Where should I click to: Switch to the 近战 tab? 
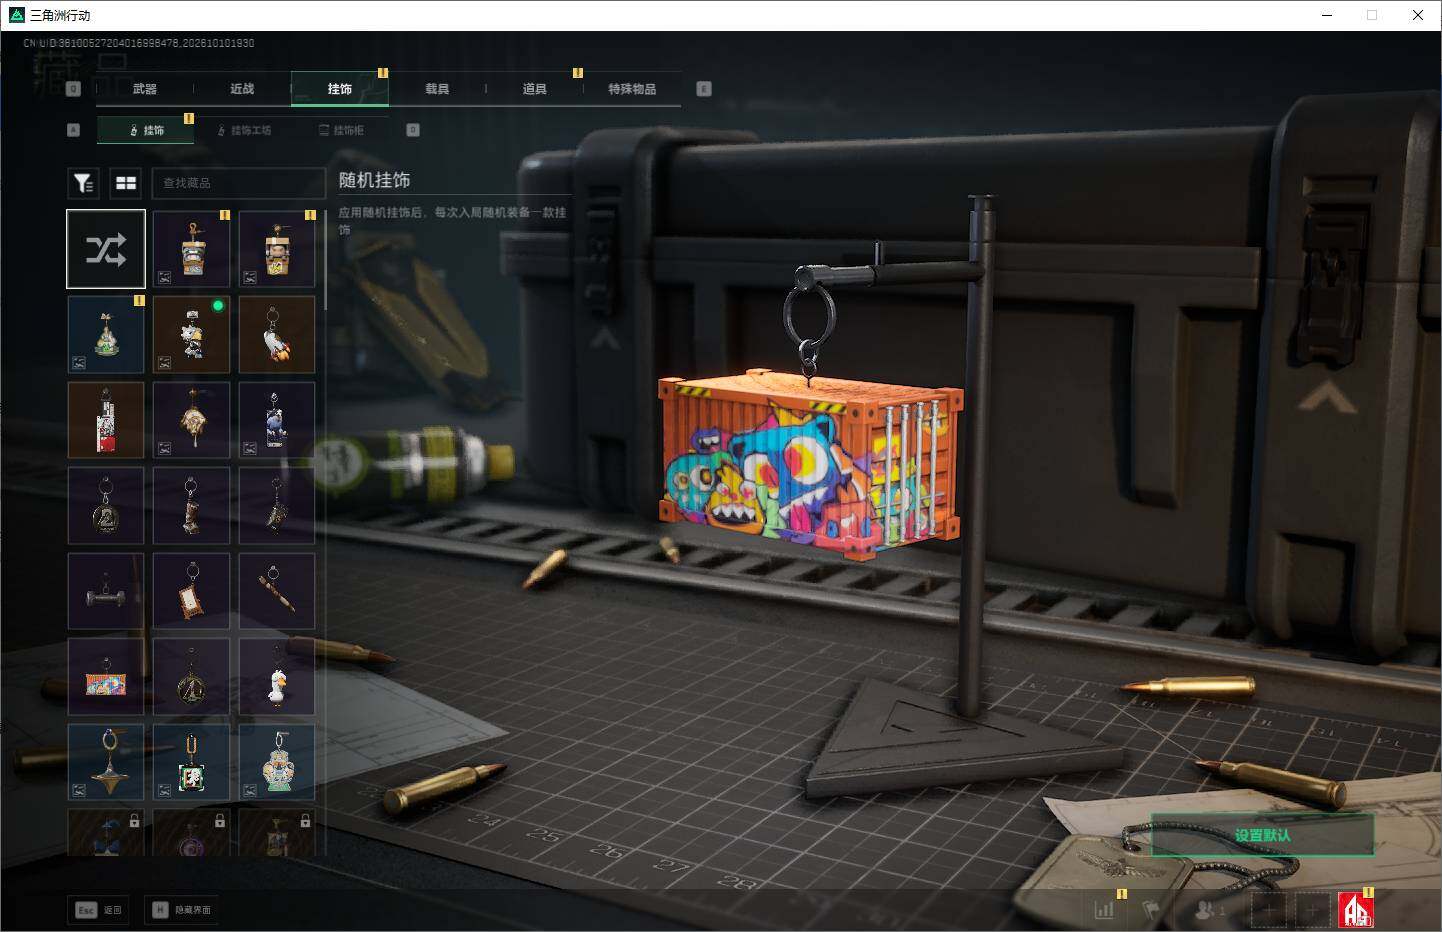click(242, 89)
